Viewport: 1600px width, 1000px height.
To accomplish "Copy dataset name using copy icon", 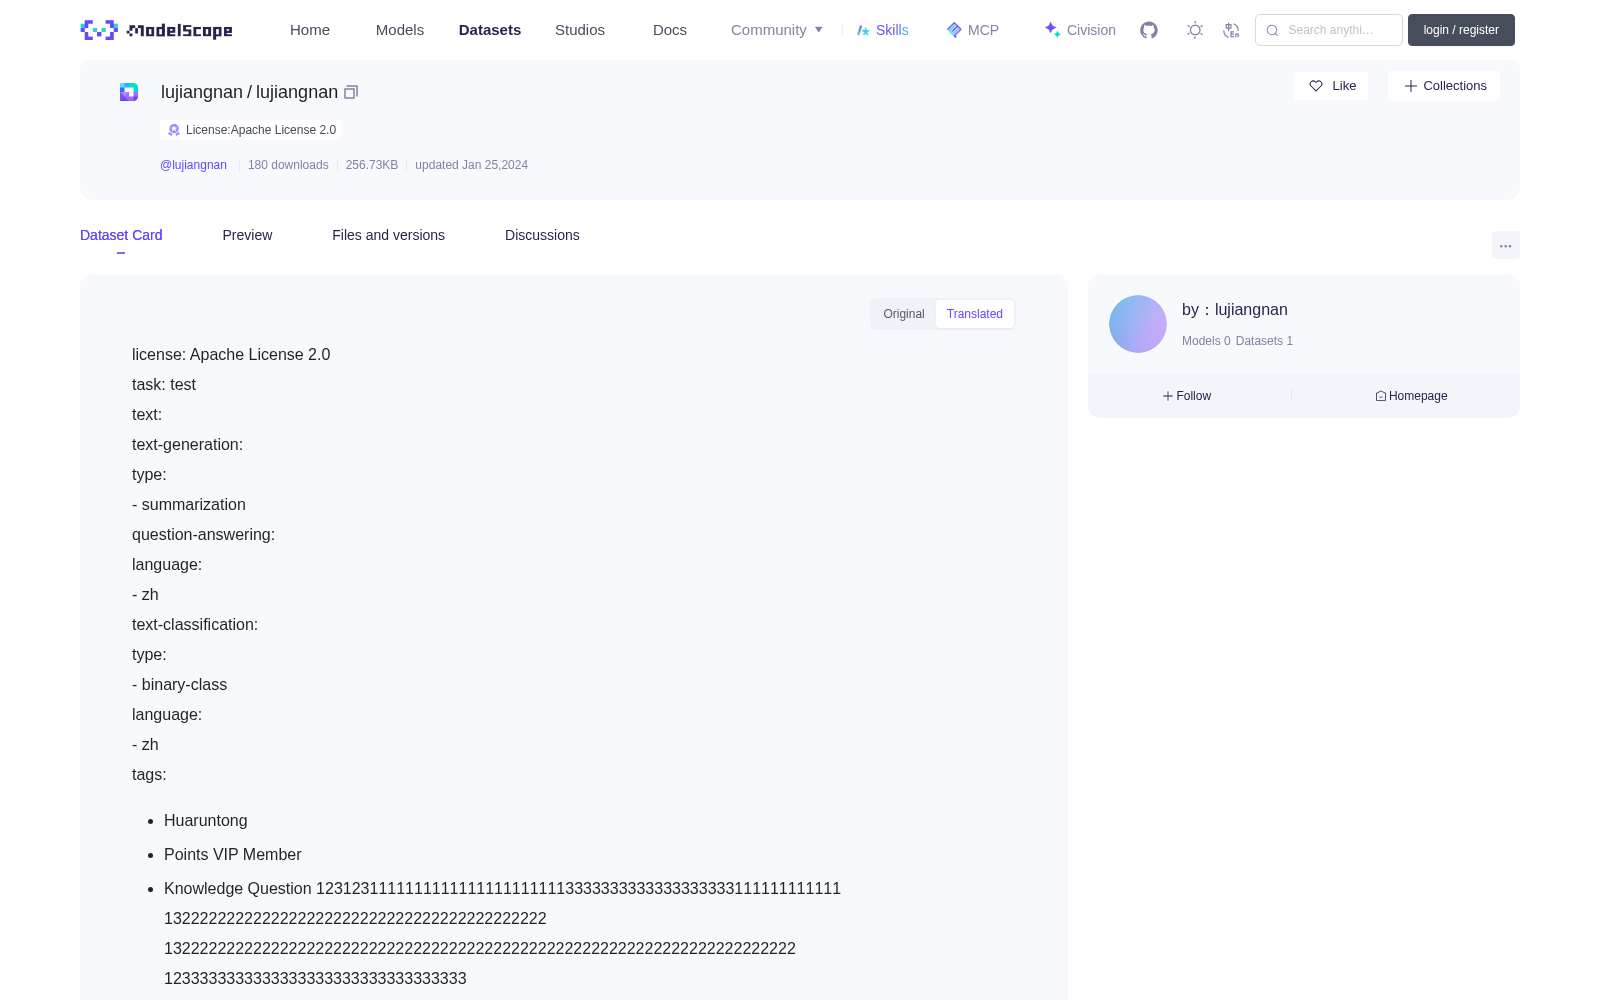I will pyautogui.click(x=351, y=92).
